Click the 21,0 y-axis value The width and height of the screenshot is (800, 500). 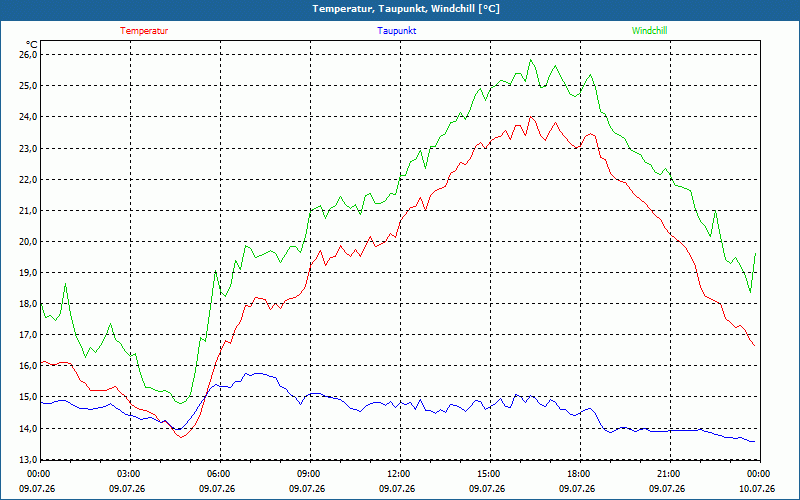(x=28, y=211)
